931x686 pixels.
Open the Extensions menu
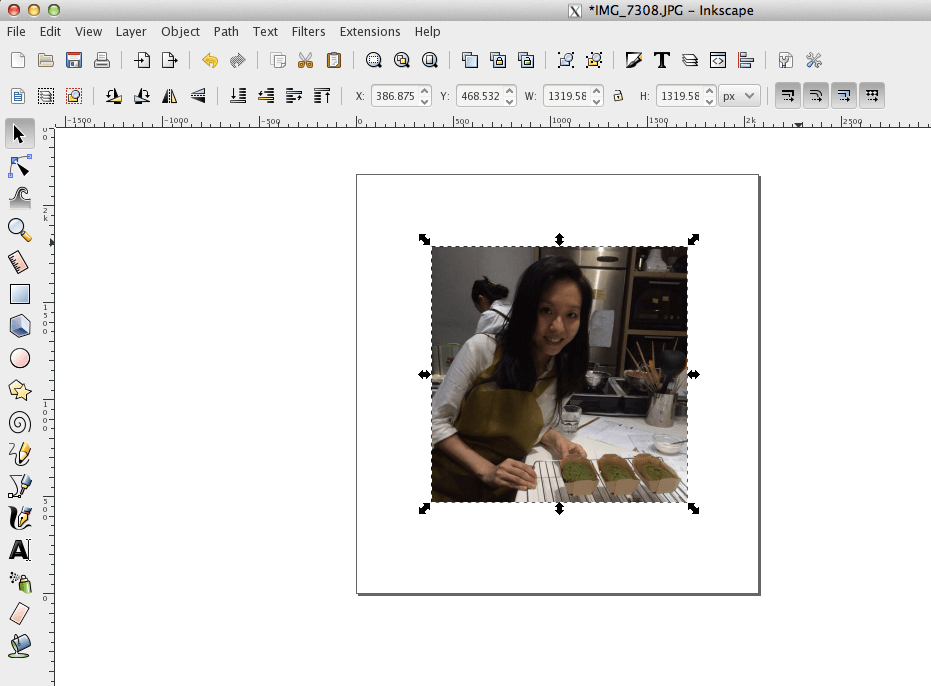click(x=370, y=31)
